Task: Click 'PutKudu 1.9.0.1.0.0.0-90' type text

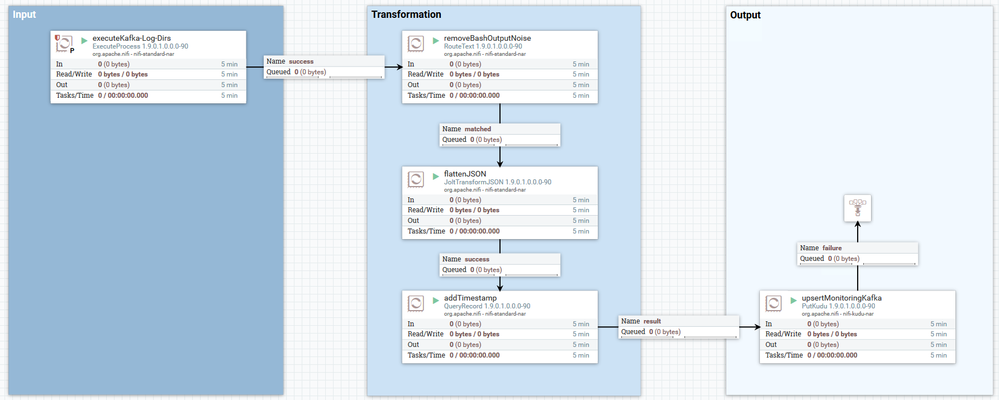Action: (838, 306)
